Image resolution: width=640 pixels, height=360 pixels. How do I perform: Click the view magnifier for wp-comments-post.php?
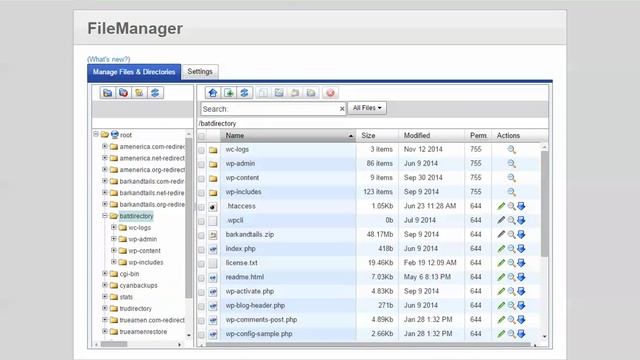(x=511, y=320)
